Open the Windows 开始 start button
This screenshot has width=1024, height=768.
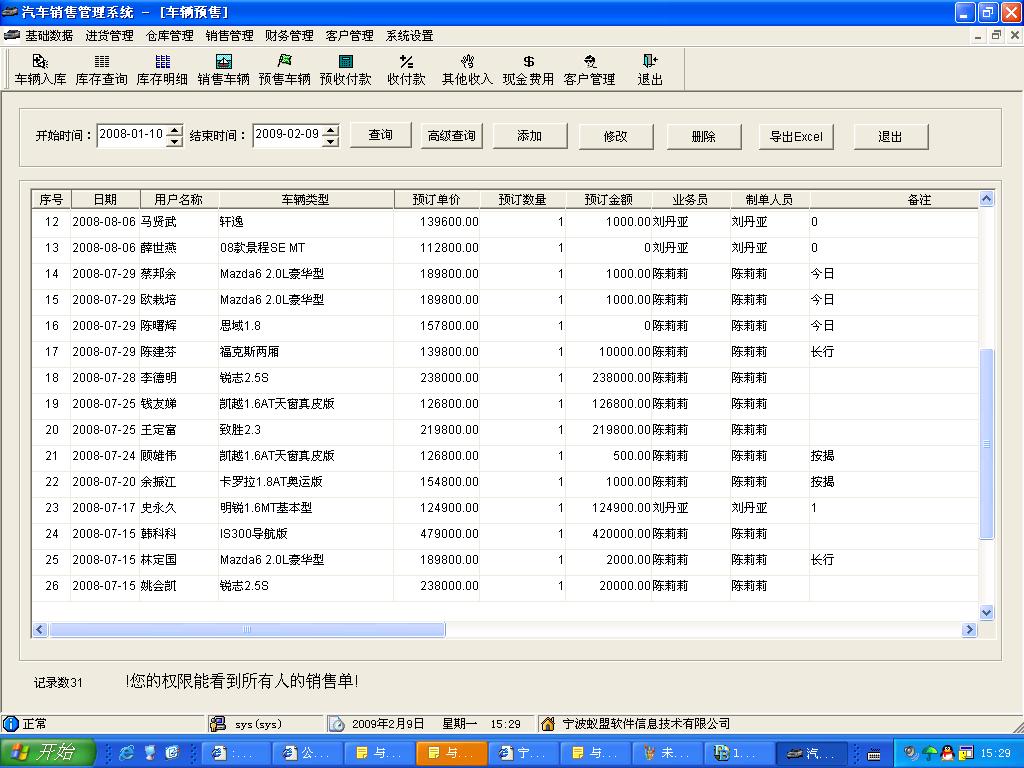(x=48, y=753)
